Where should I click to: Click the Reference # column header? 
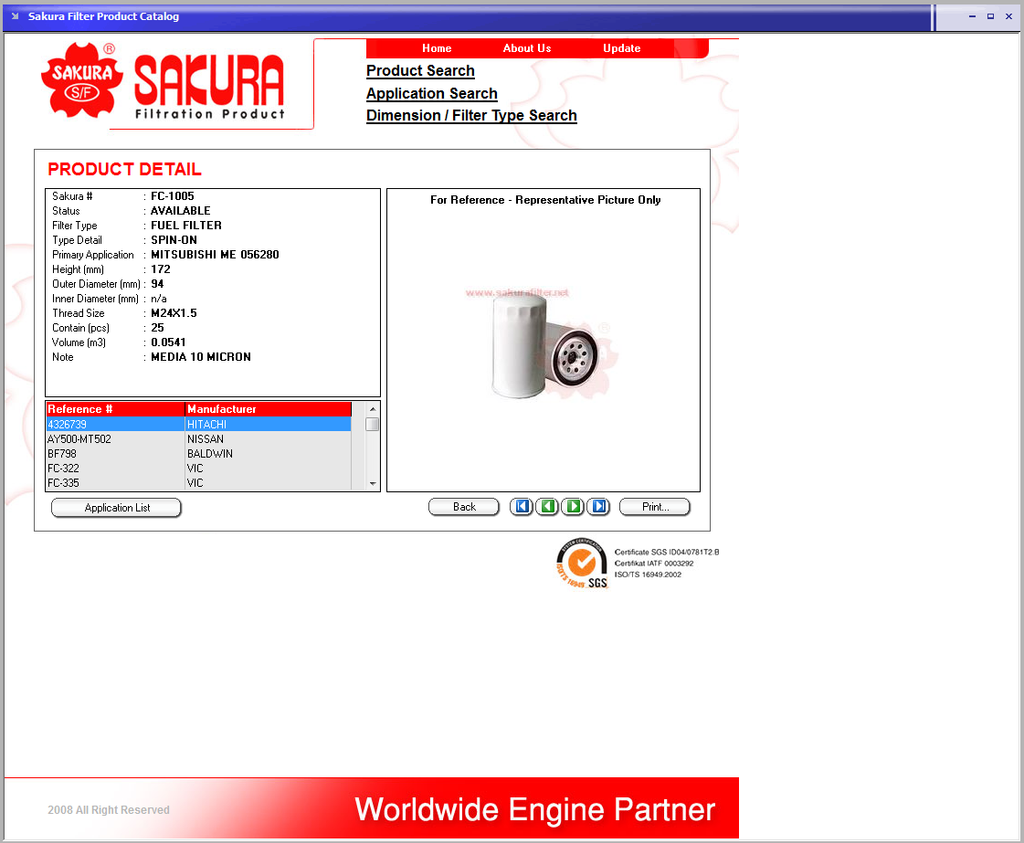[116, 409]
